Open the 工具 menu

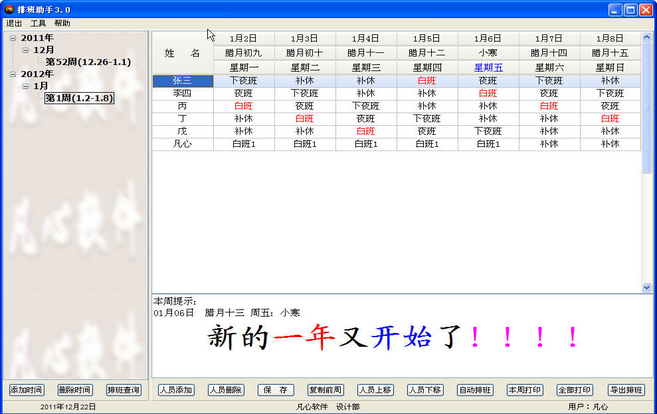click(38, 23)
